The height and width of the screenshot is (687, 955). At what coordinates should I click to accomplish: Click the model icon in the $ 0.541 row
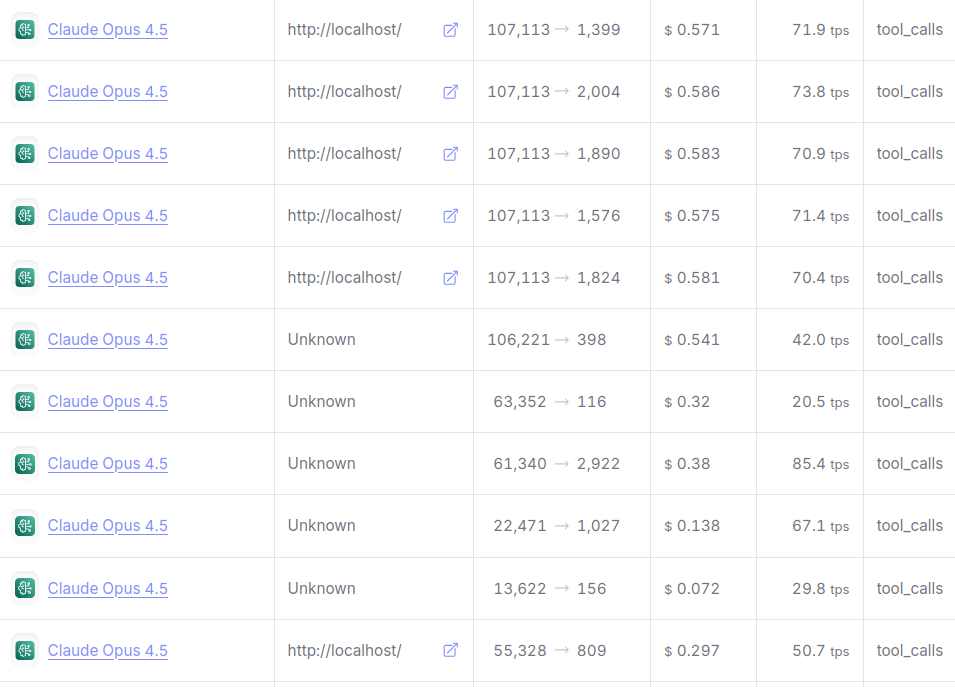(25, 339)
